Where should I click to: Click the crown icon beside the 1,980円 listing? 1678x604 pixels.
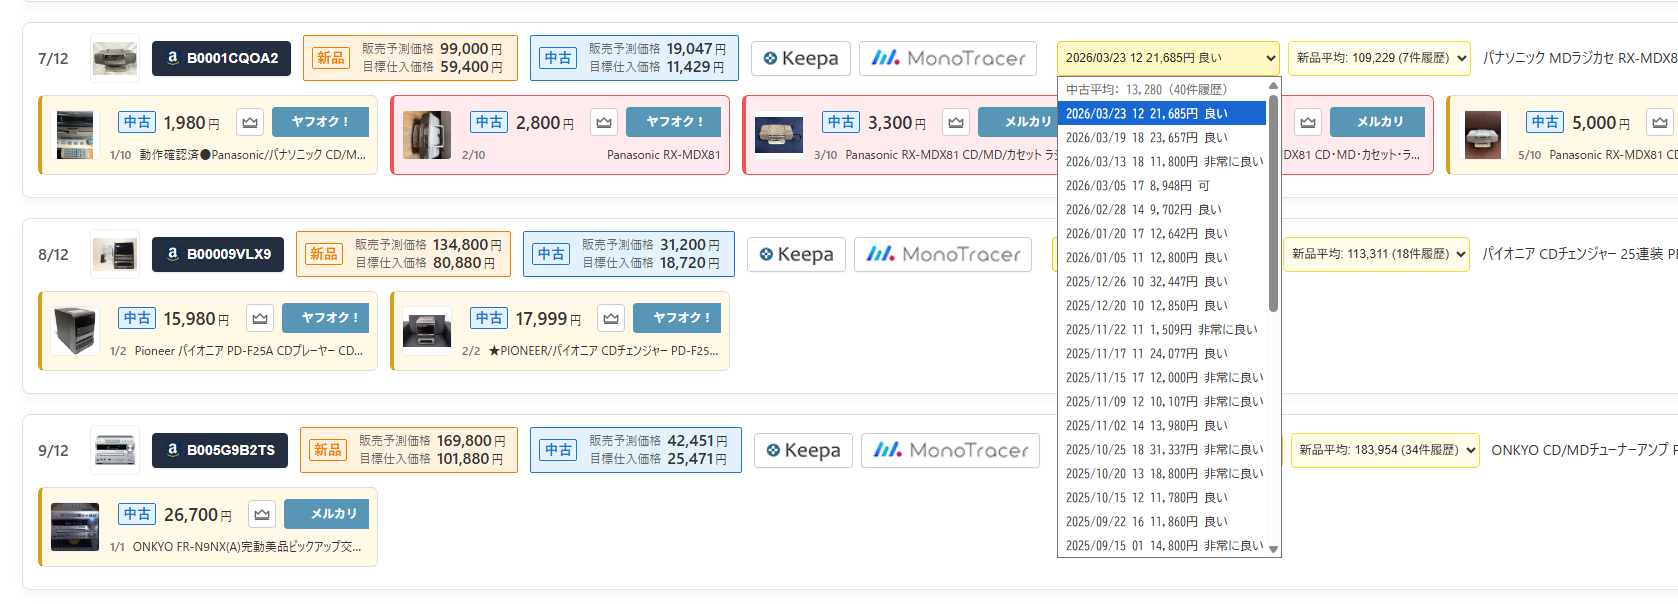(250, 122)
